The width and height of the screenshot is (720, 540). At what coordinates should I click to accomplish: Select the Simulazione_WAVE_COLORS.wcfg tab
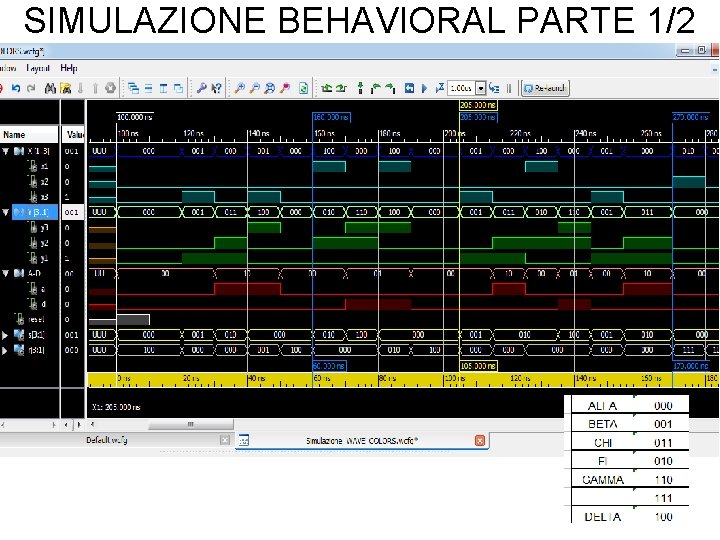(362, 440)
